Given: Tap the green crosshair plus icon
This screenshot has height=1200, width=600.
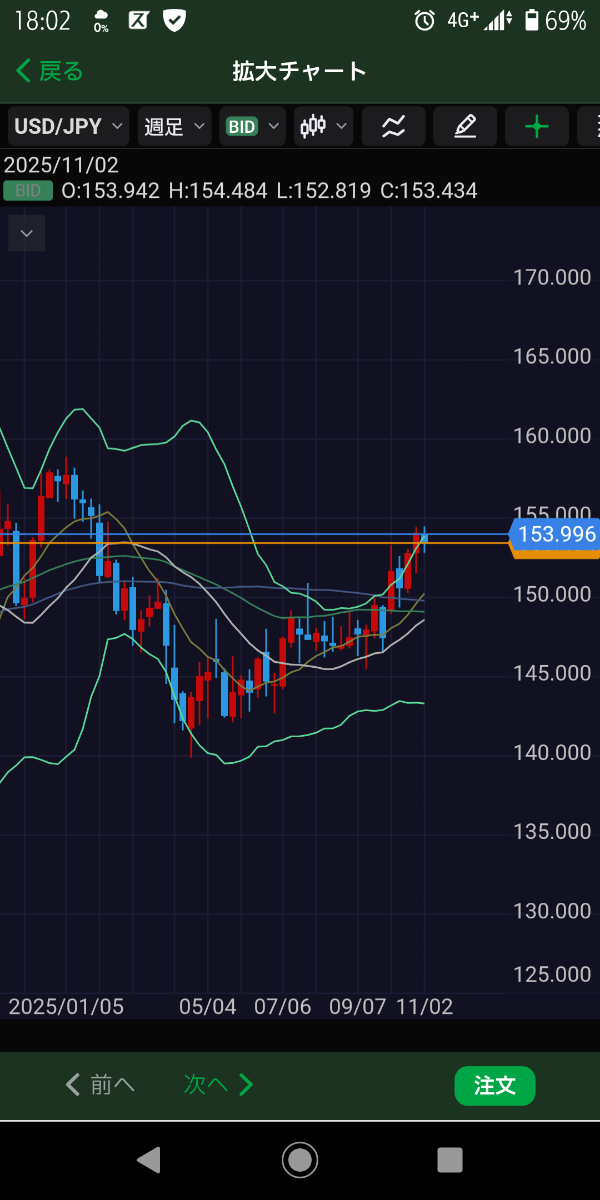Looking at the screenshot, I should 537,126.
